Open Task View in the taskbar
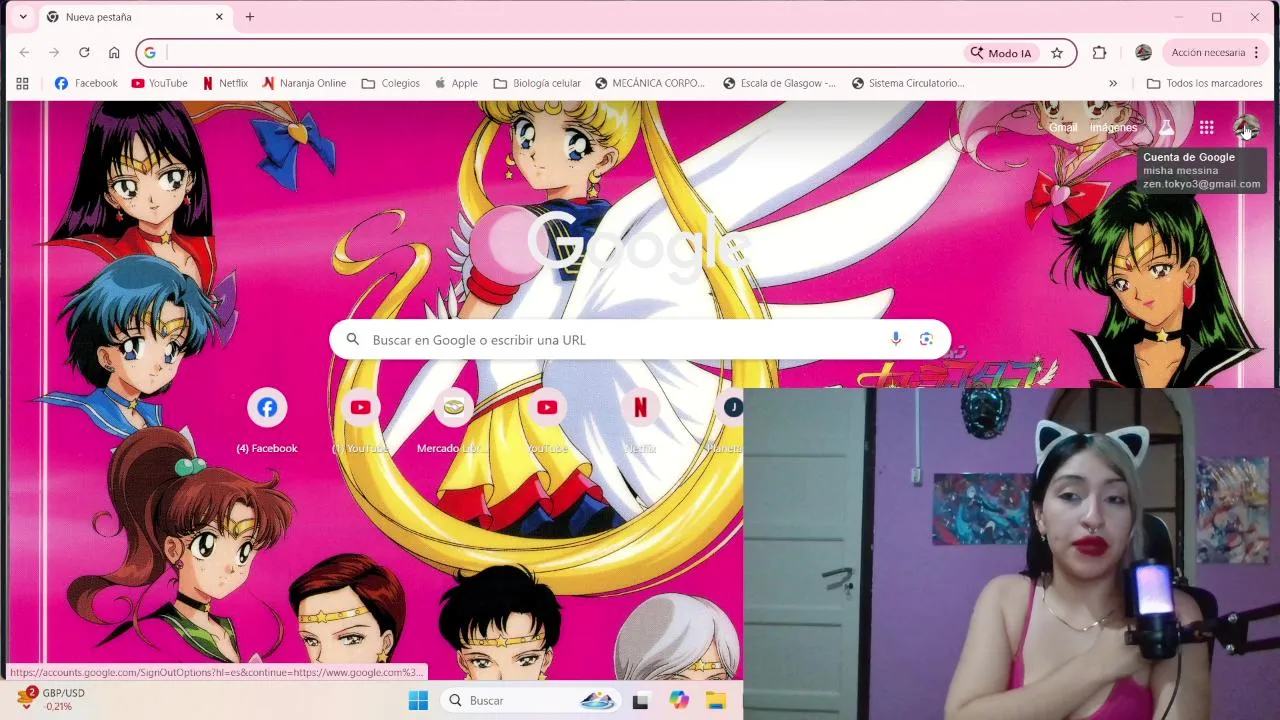Screen dimensions: 1280x720 (x=640, y=700)
